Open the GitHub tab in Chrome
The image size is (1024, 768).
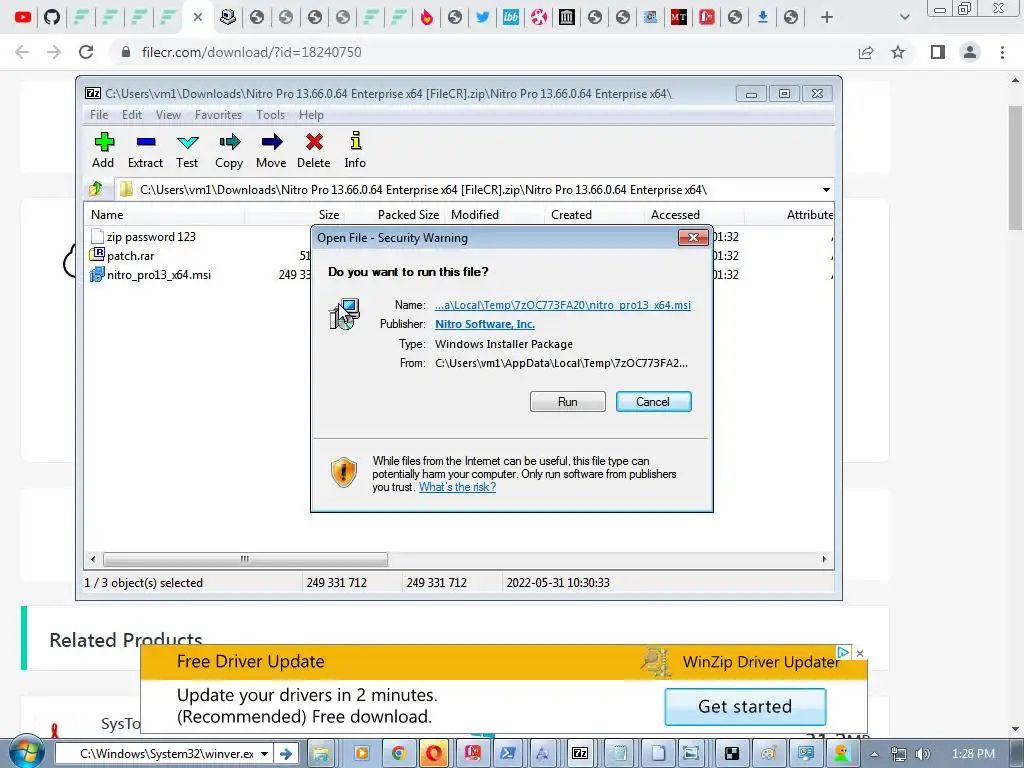(x=52, y=17)
